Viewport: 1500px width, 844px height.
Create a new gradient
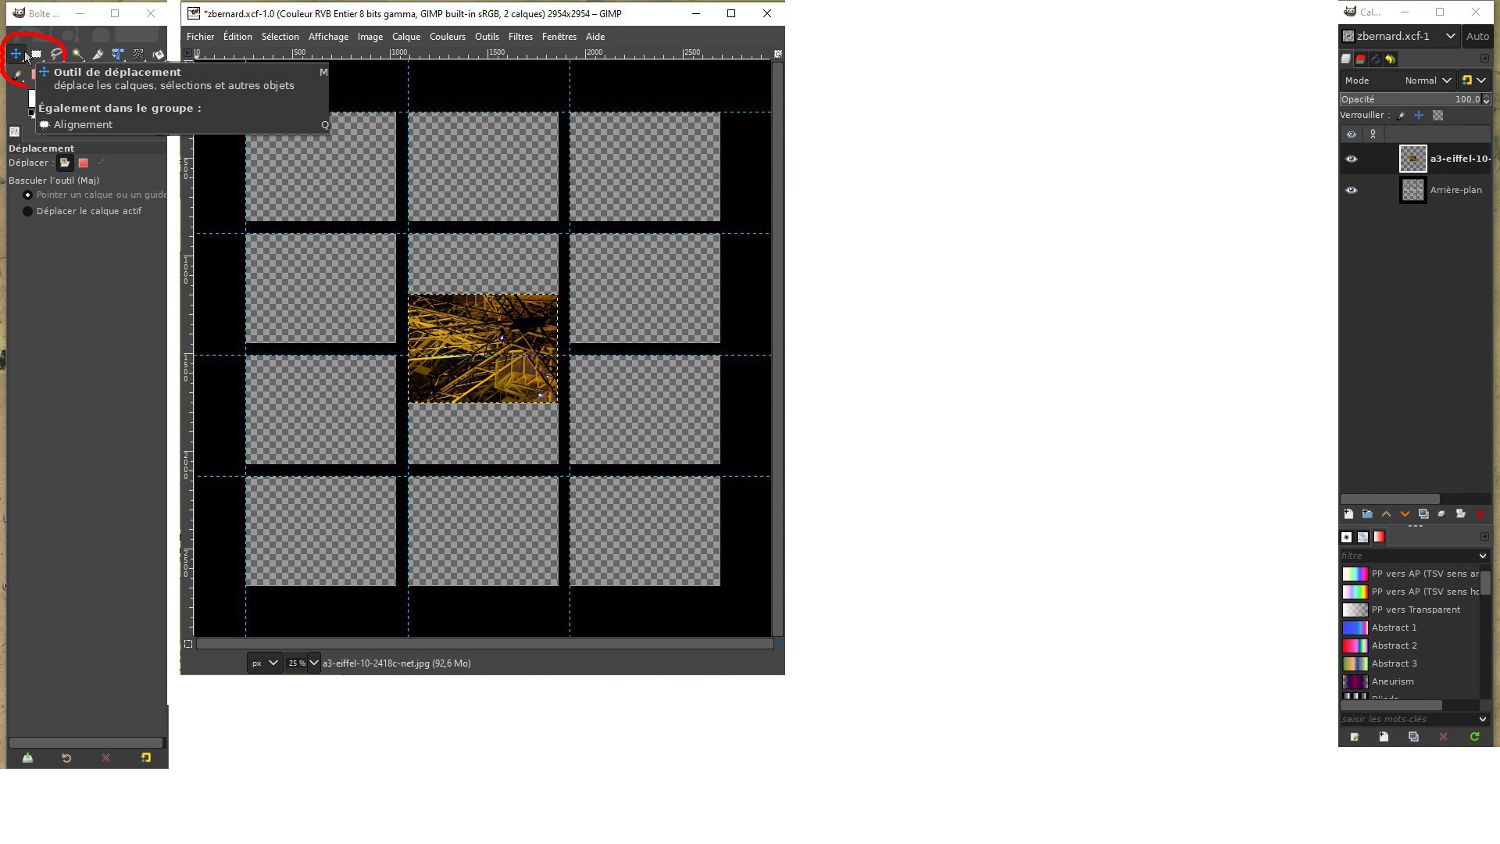click(x=1384, y=737)
